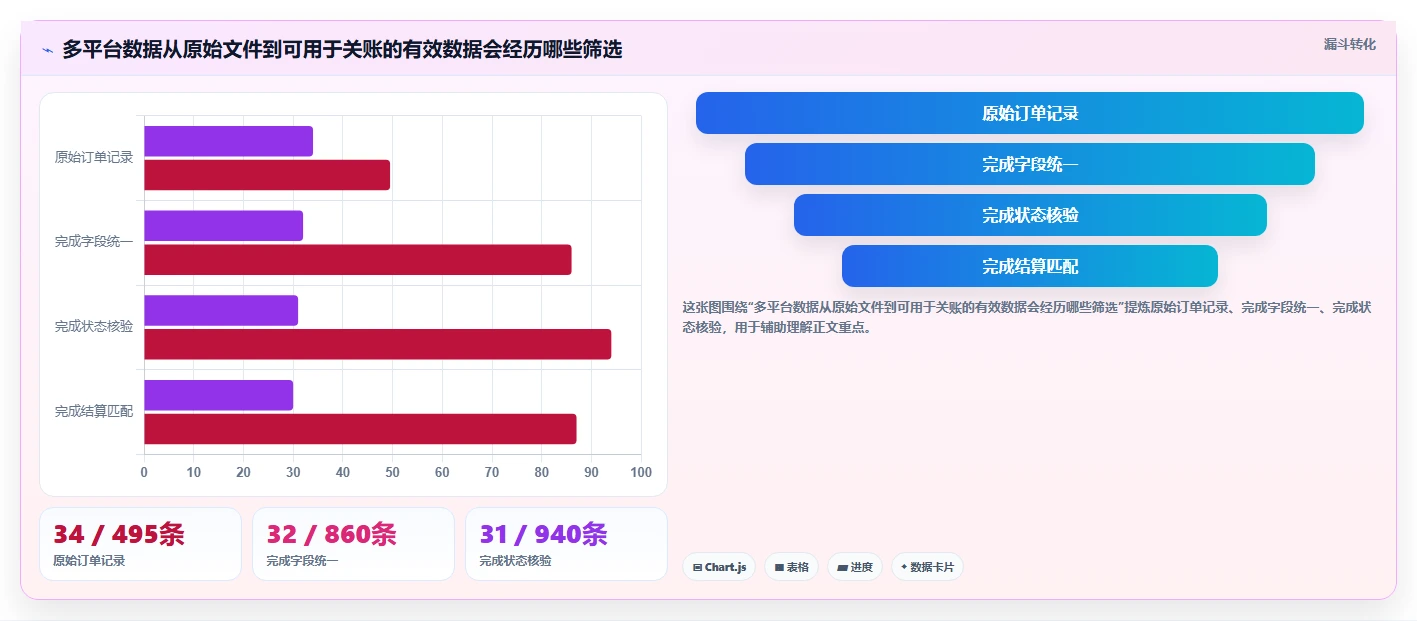Open the 32 / 860条 data card
Screen dimensions: 1417x621
[x=353, y=544]
